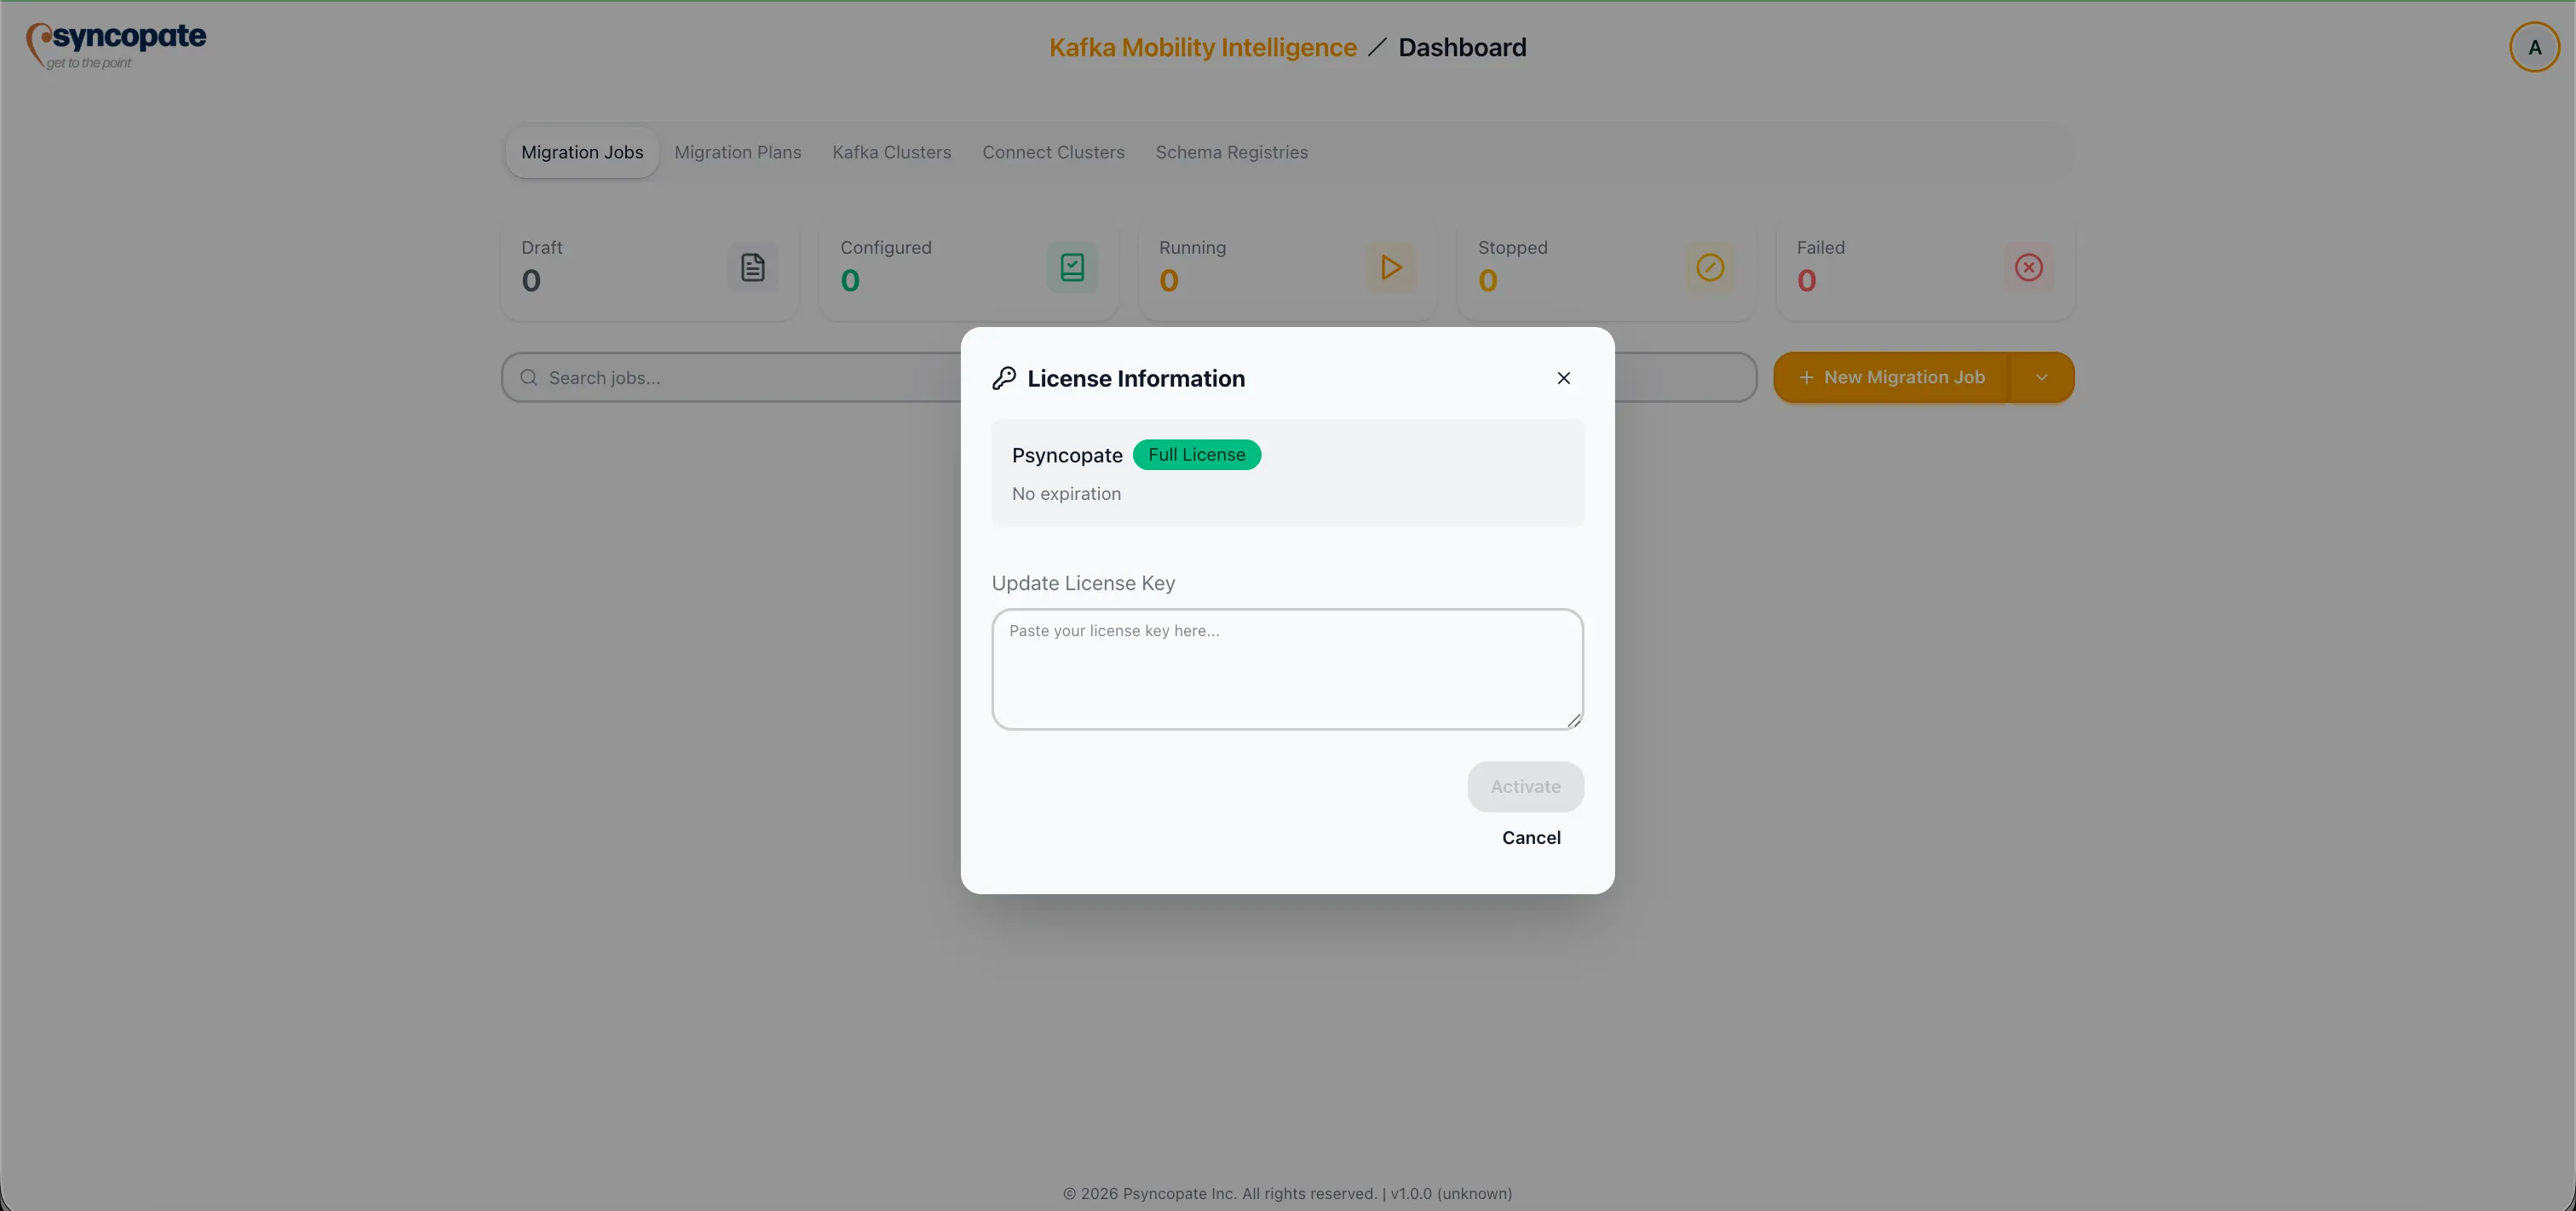Click the Stopped ban icon
The image size is (2576, 1211).
click(1710, 267)
